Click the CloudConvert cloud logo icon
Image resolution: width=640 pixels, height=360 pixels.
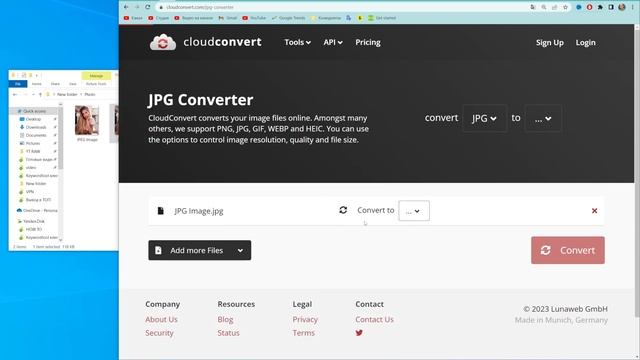[x=163, y=42]
